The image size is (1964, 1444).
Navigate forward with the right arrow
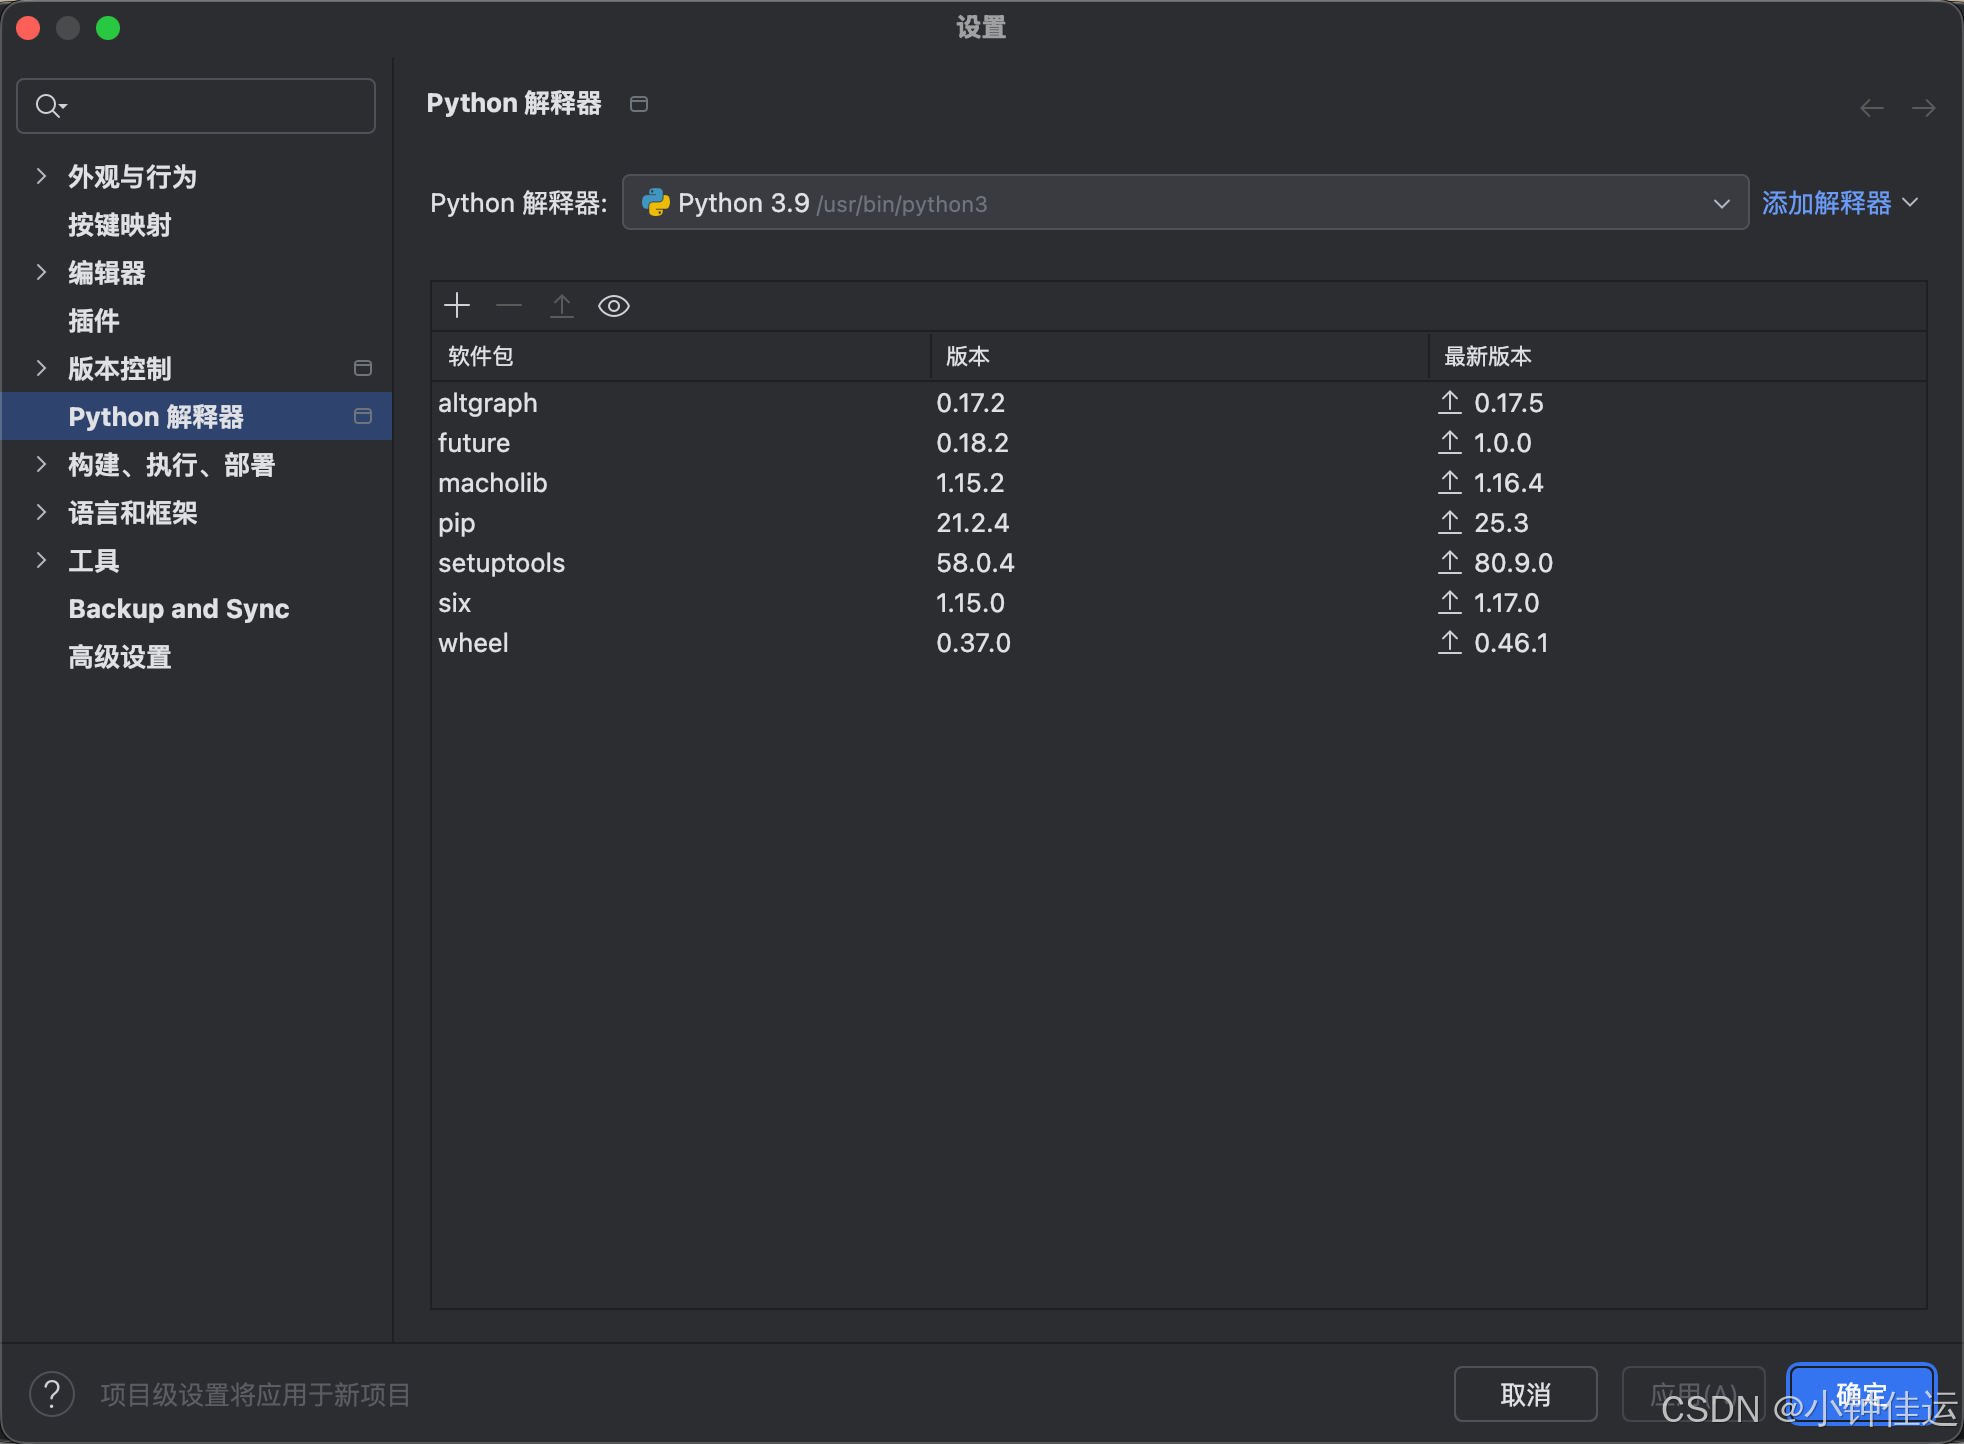[x=1923, y=107]
